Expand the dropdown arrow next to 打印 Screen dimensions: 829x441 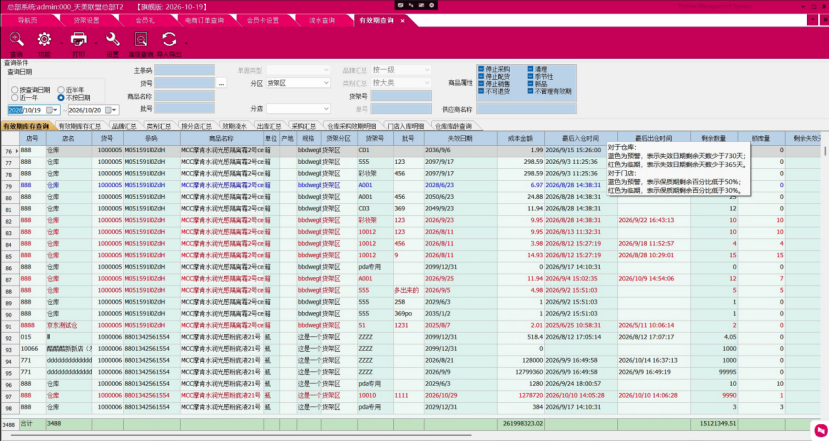(96, 43)
